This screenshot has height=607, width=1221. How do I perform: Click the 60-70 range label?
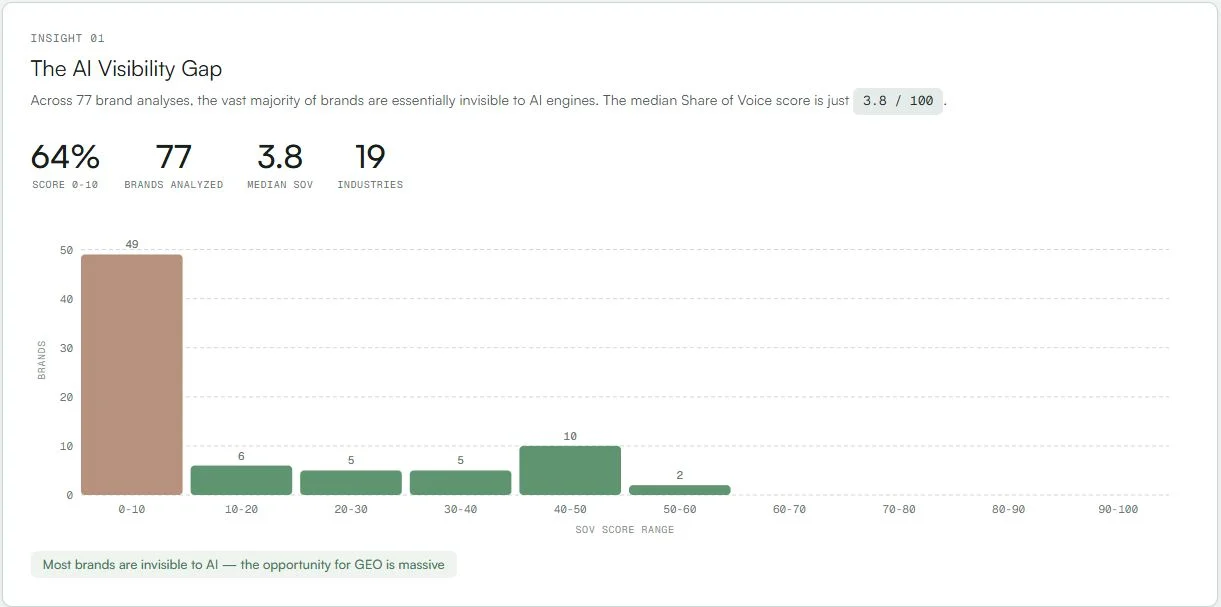[790, 509]
